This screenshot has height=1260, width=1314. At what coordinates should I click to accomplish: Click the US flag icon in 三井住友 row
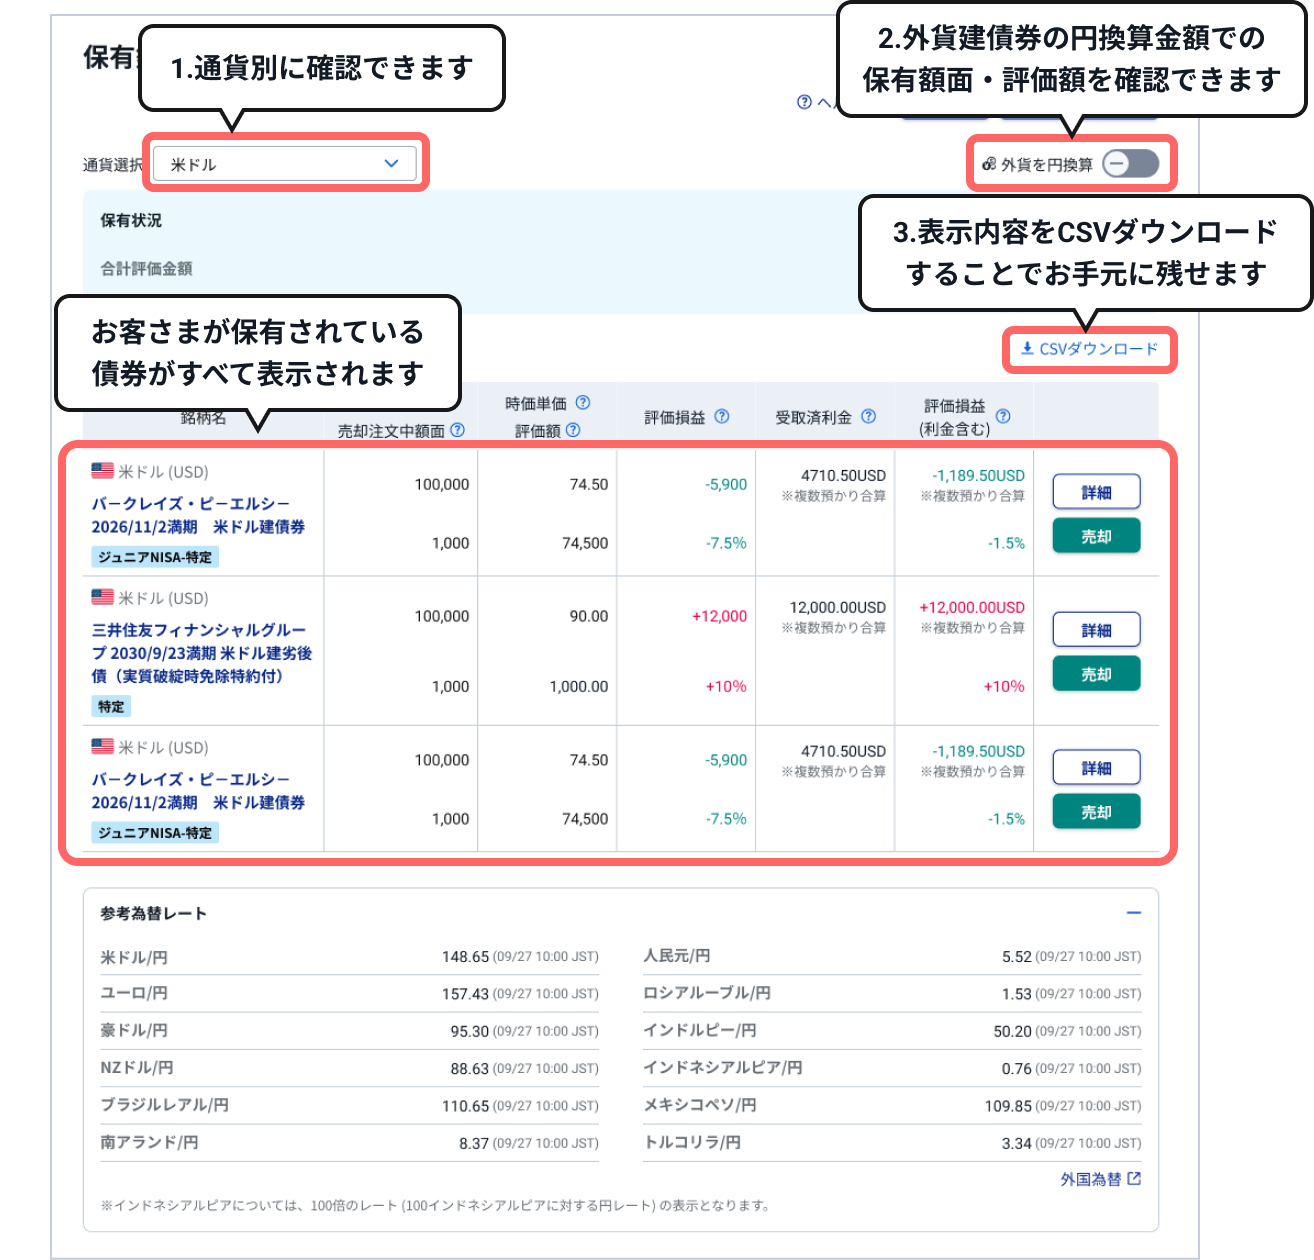102,597
